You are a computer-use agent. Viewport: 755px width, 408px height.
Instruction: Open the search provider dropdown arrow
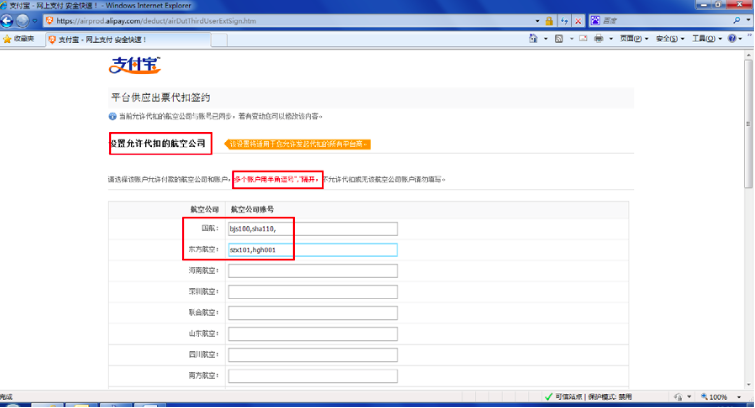point(748,21)
